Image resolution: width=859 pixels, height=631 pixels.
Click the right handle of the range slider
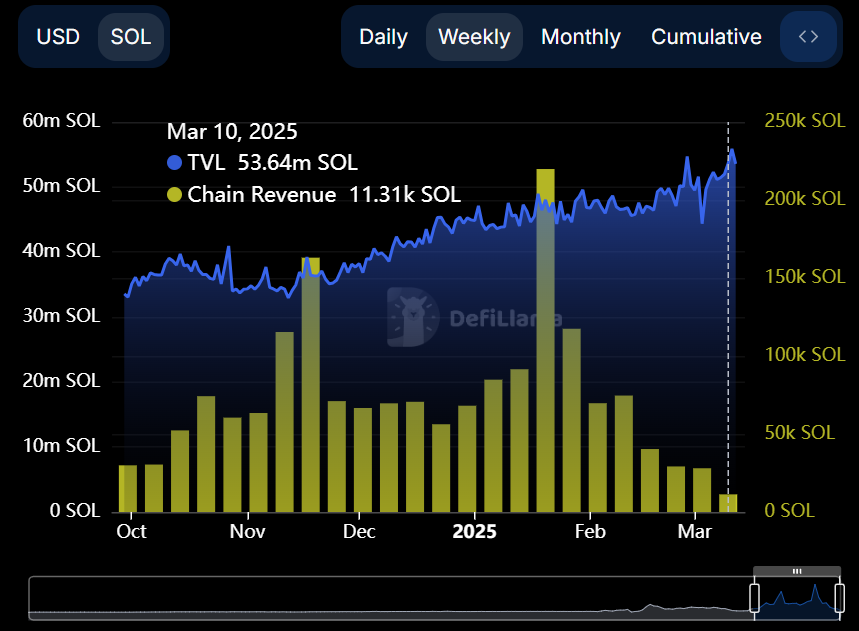[839, 598]
